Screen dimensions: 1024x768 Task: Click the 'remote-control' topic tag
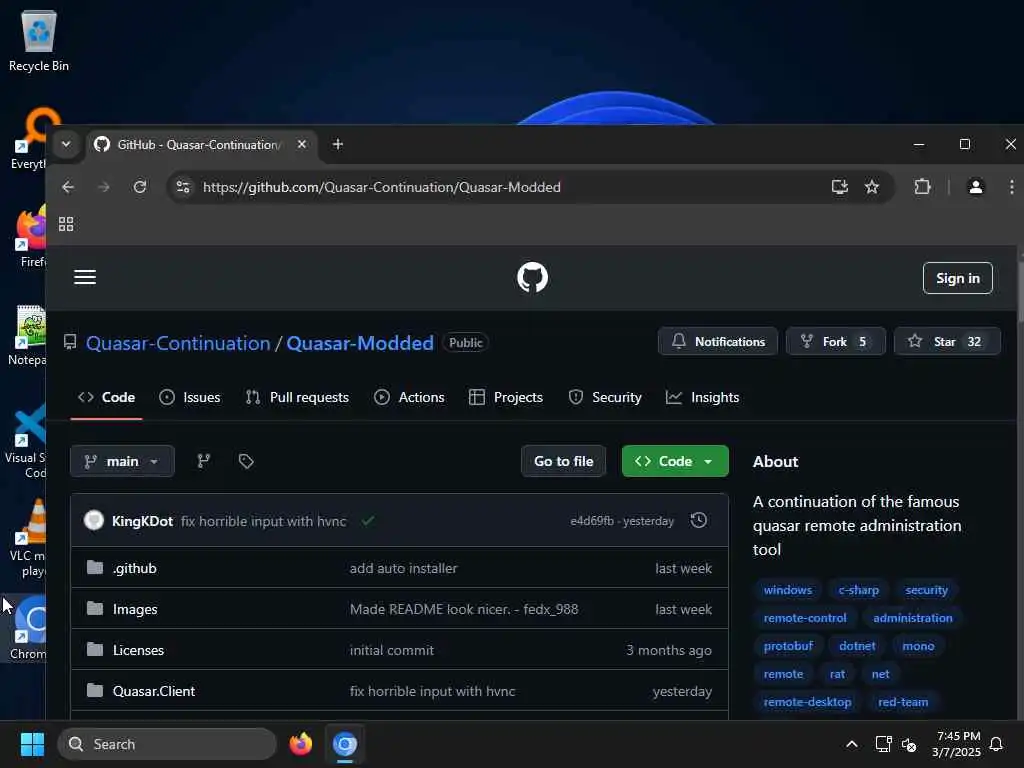click(x=805, y=618)
